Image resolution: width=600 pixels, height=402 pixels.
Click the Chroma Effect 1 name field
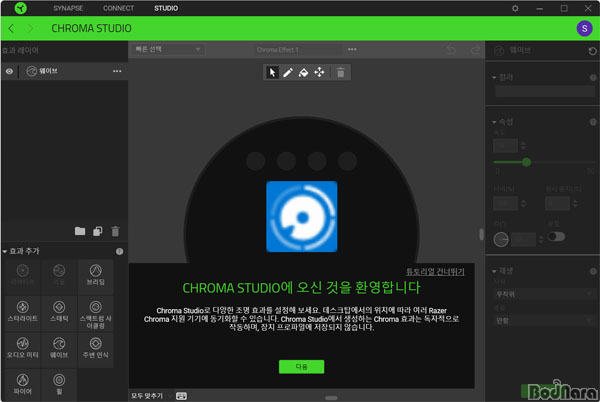click(298, 49)
